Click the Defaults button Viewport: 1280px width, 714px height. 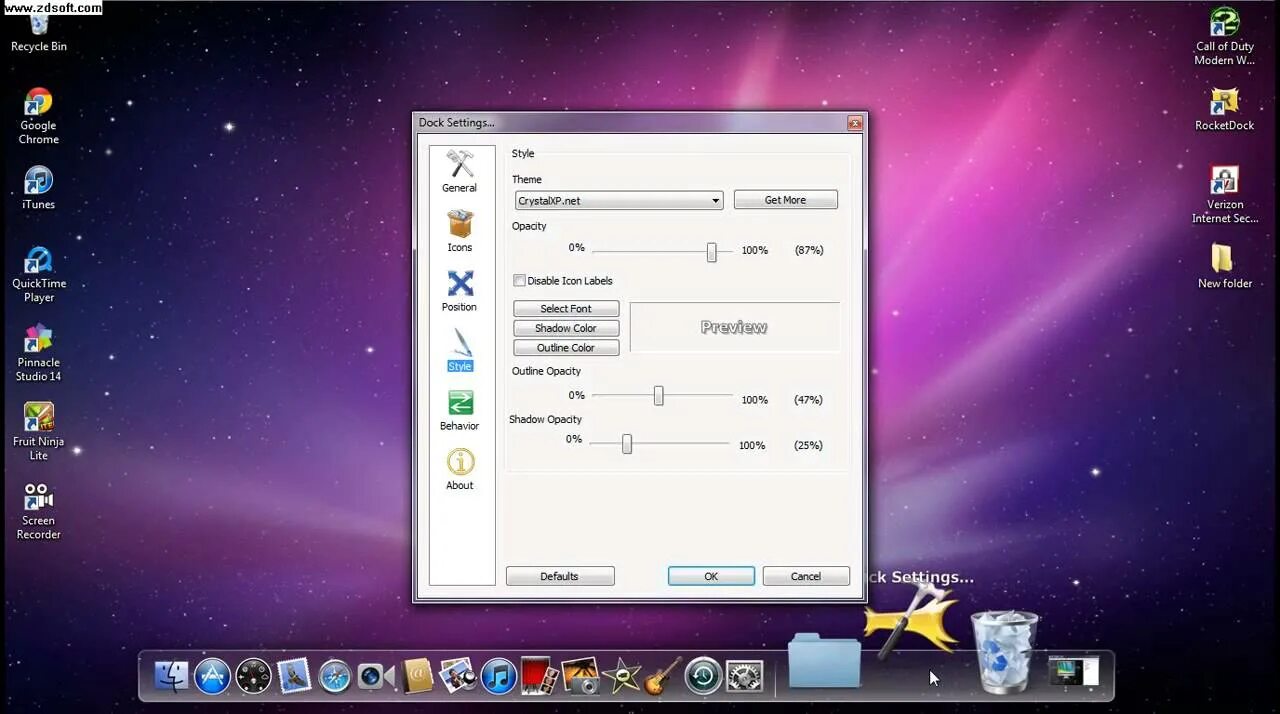pos(560,576)
